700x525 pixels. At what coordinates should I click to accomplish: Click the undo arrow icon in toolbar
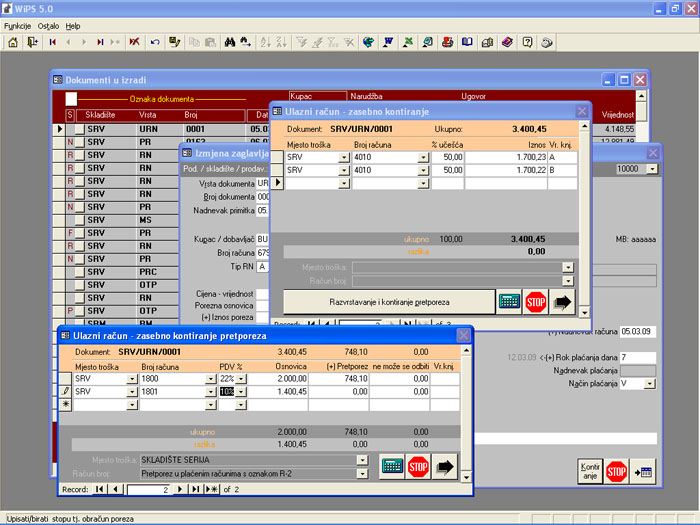[155, 42]
